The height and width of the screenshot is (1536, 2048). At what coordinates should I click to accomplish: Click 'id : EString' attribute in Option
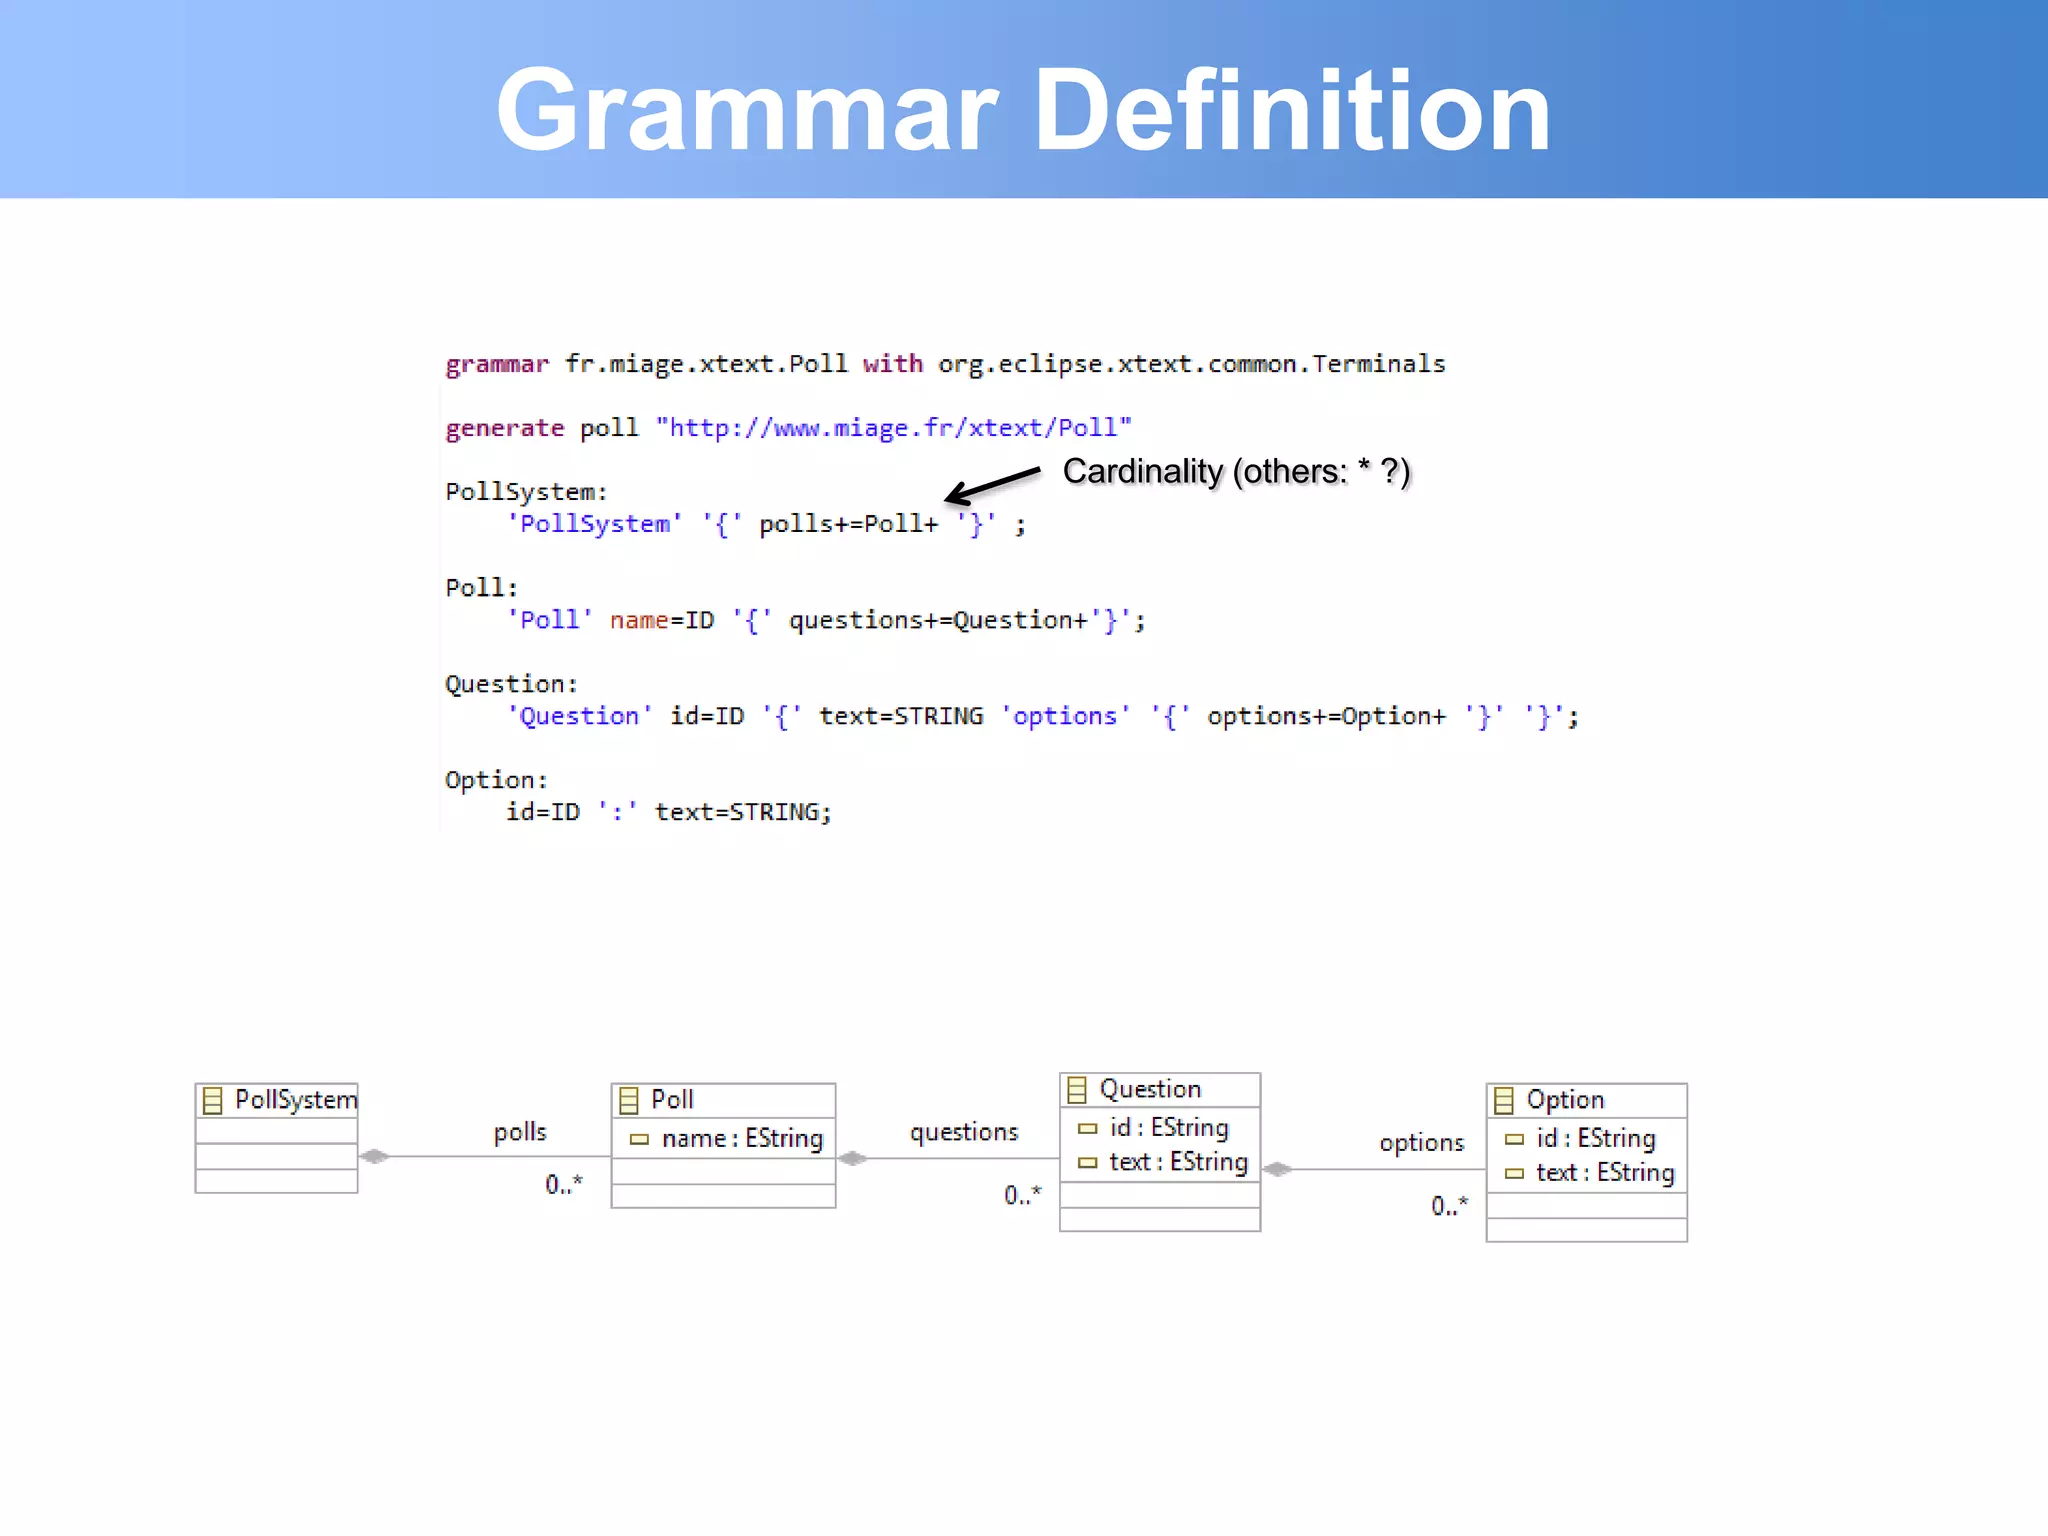[x=1596, y=1139]
